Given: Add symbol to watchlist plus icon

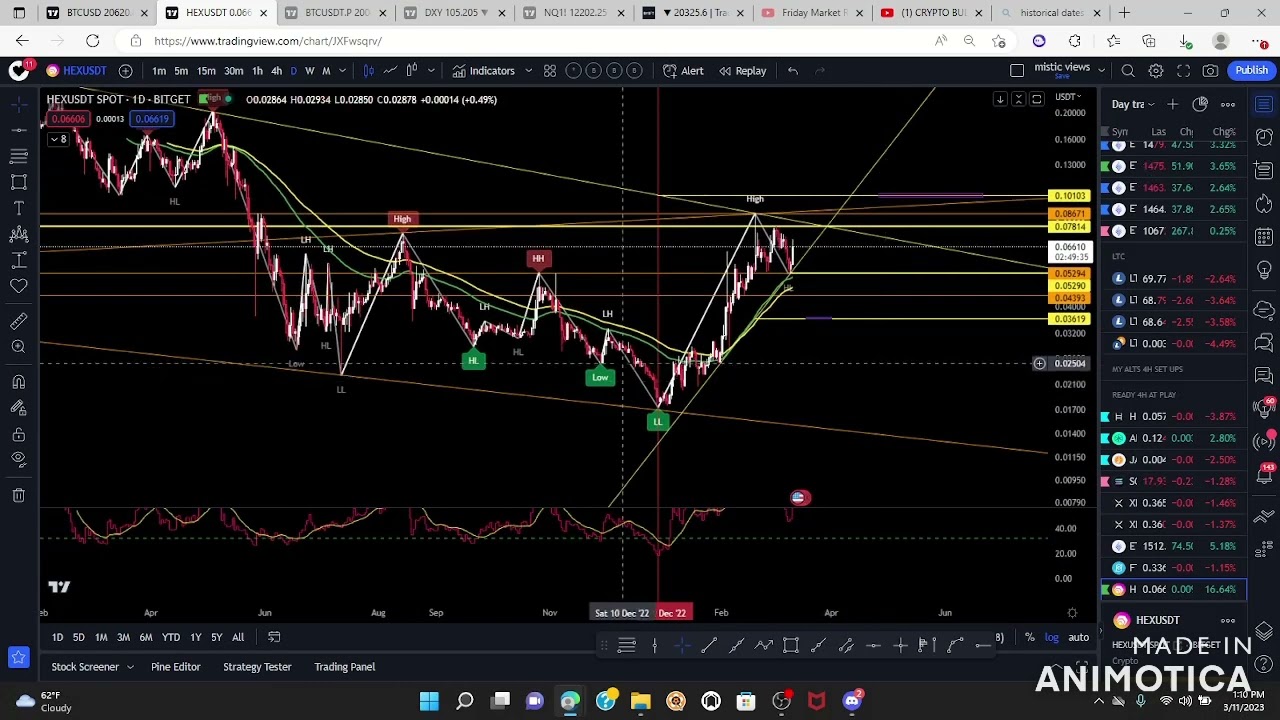Looking at the screenshot, I should click(1173, 104).
